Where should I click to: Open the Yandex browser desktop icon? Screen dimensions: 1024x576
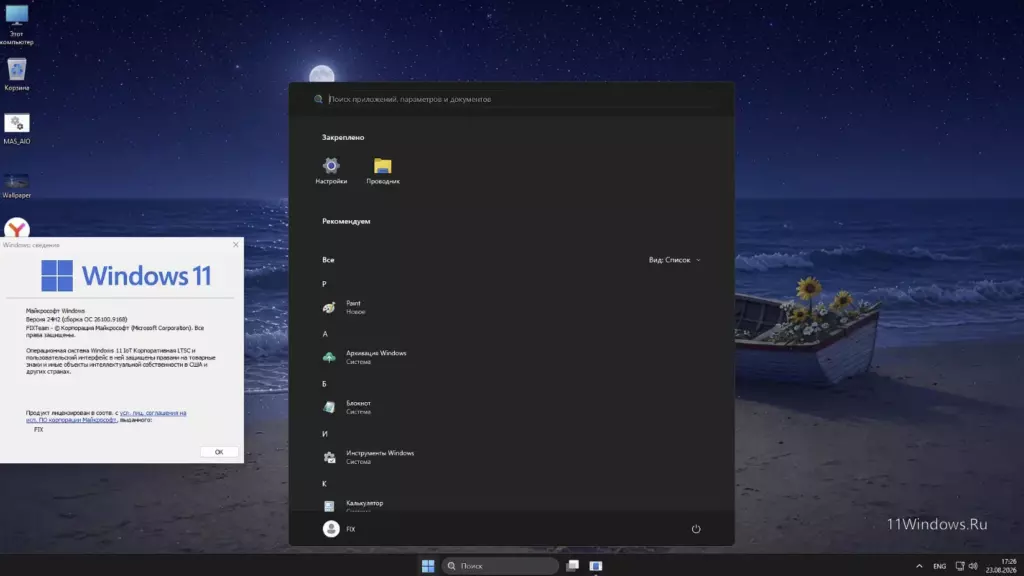click(x=17, y=229)
